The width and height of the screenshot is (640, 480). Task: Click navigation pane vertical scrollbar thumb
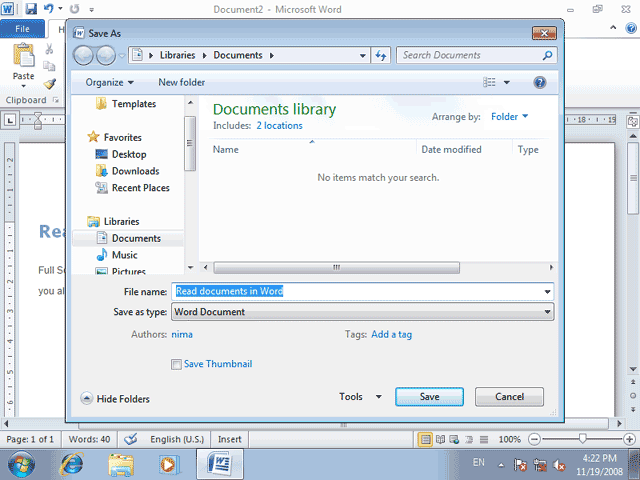[x=190, y=143]
